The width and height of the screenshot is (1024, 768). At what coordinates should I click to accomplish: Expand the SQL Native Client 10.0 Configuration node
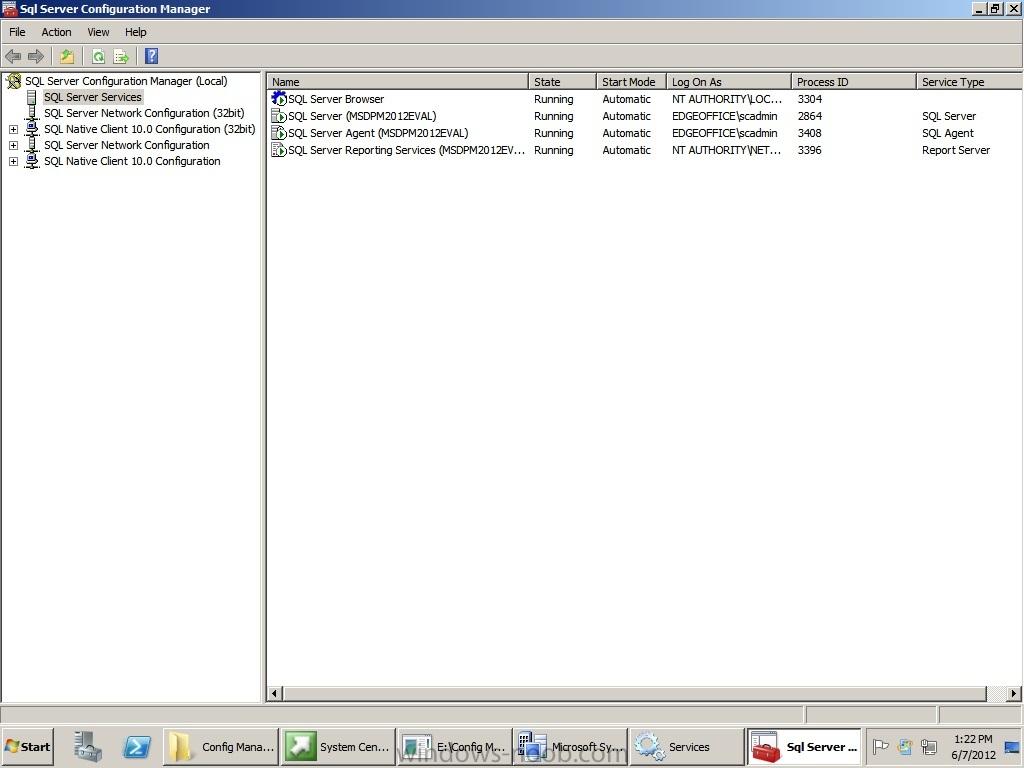click(x=13, y=161)
